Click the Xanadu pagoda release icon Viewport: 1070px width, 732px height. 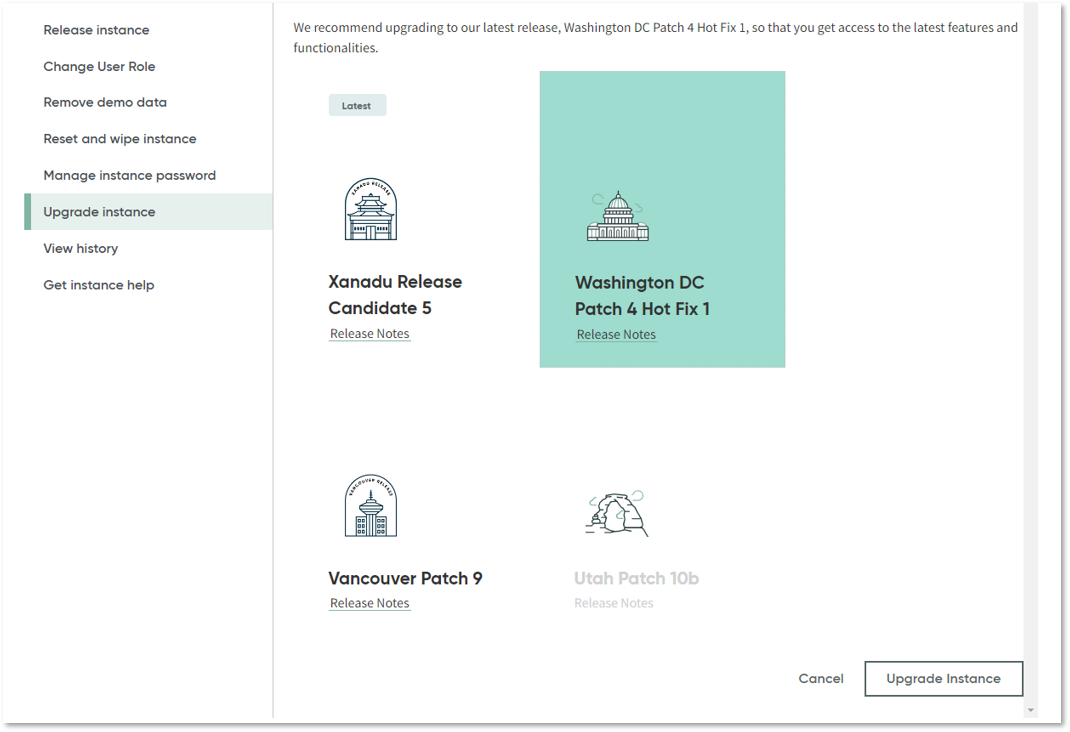[370, 208]
